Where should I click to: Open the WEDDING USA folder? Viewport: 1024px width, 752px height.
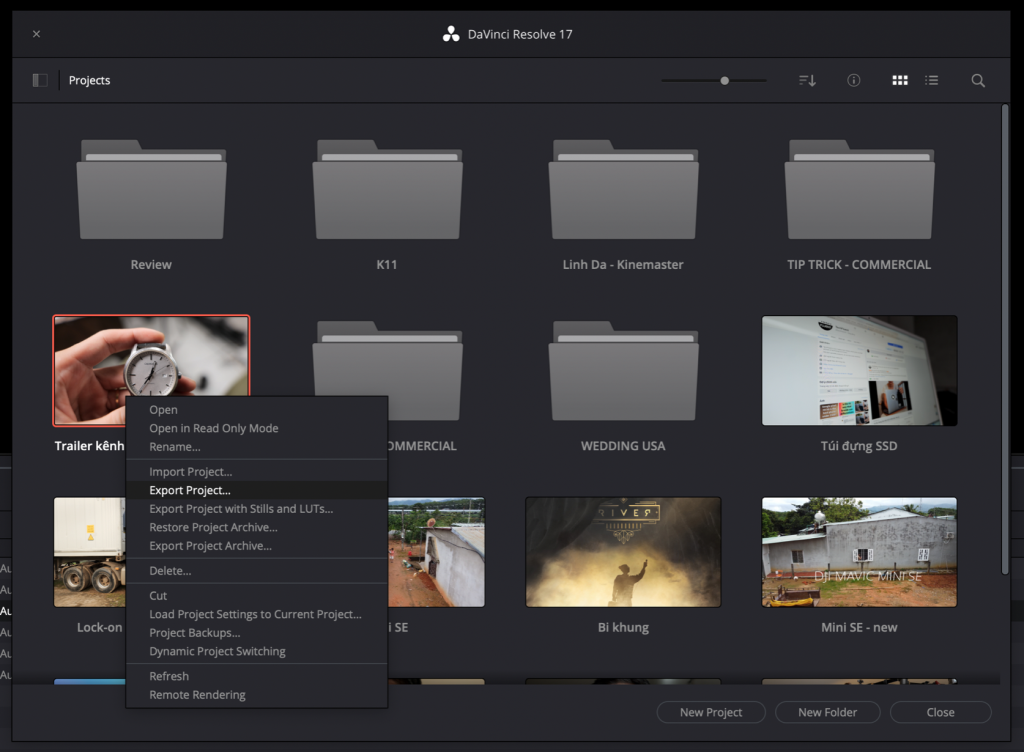tap(623, 370)
